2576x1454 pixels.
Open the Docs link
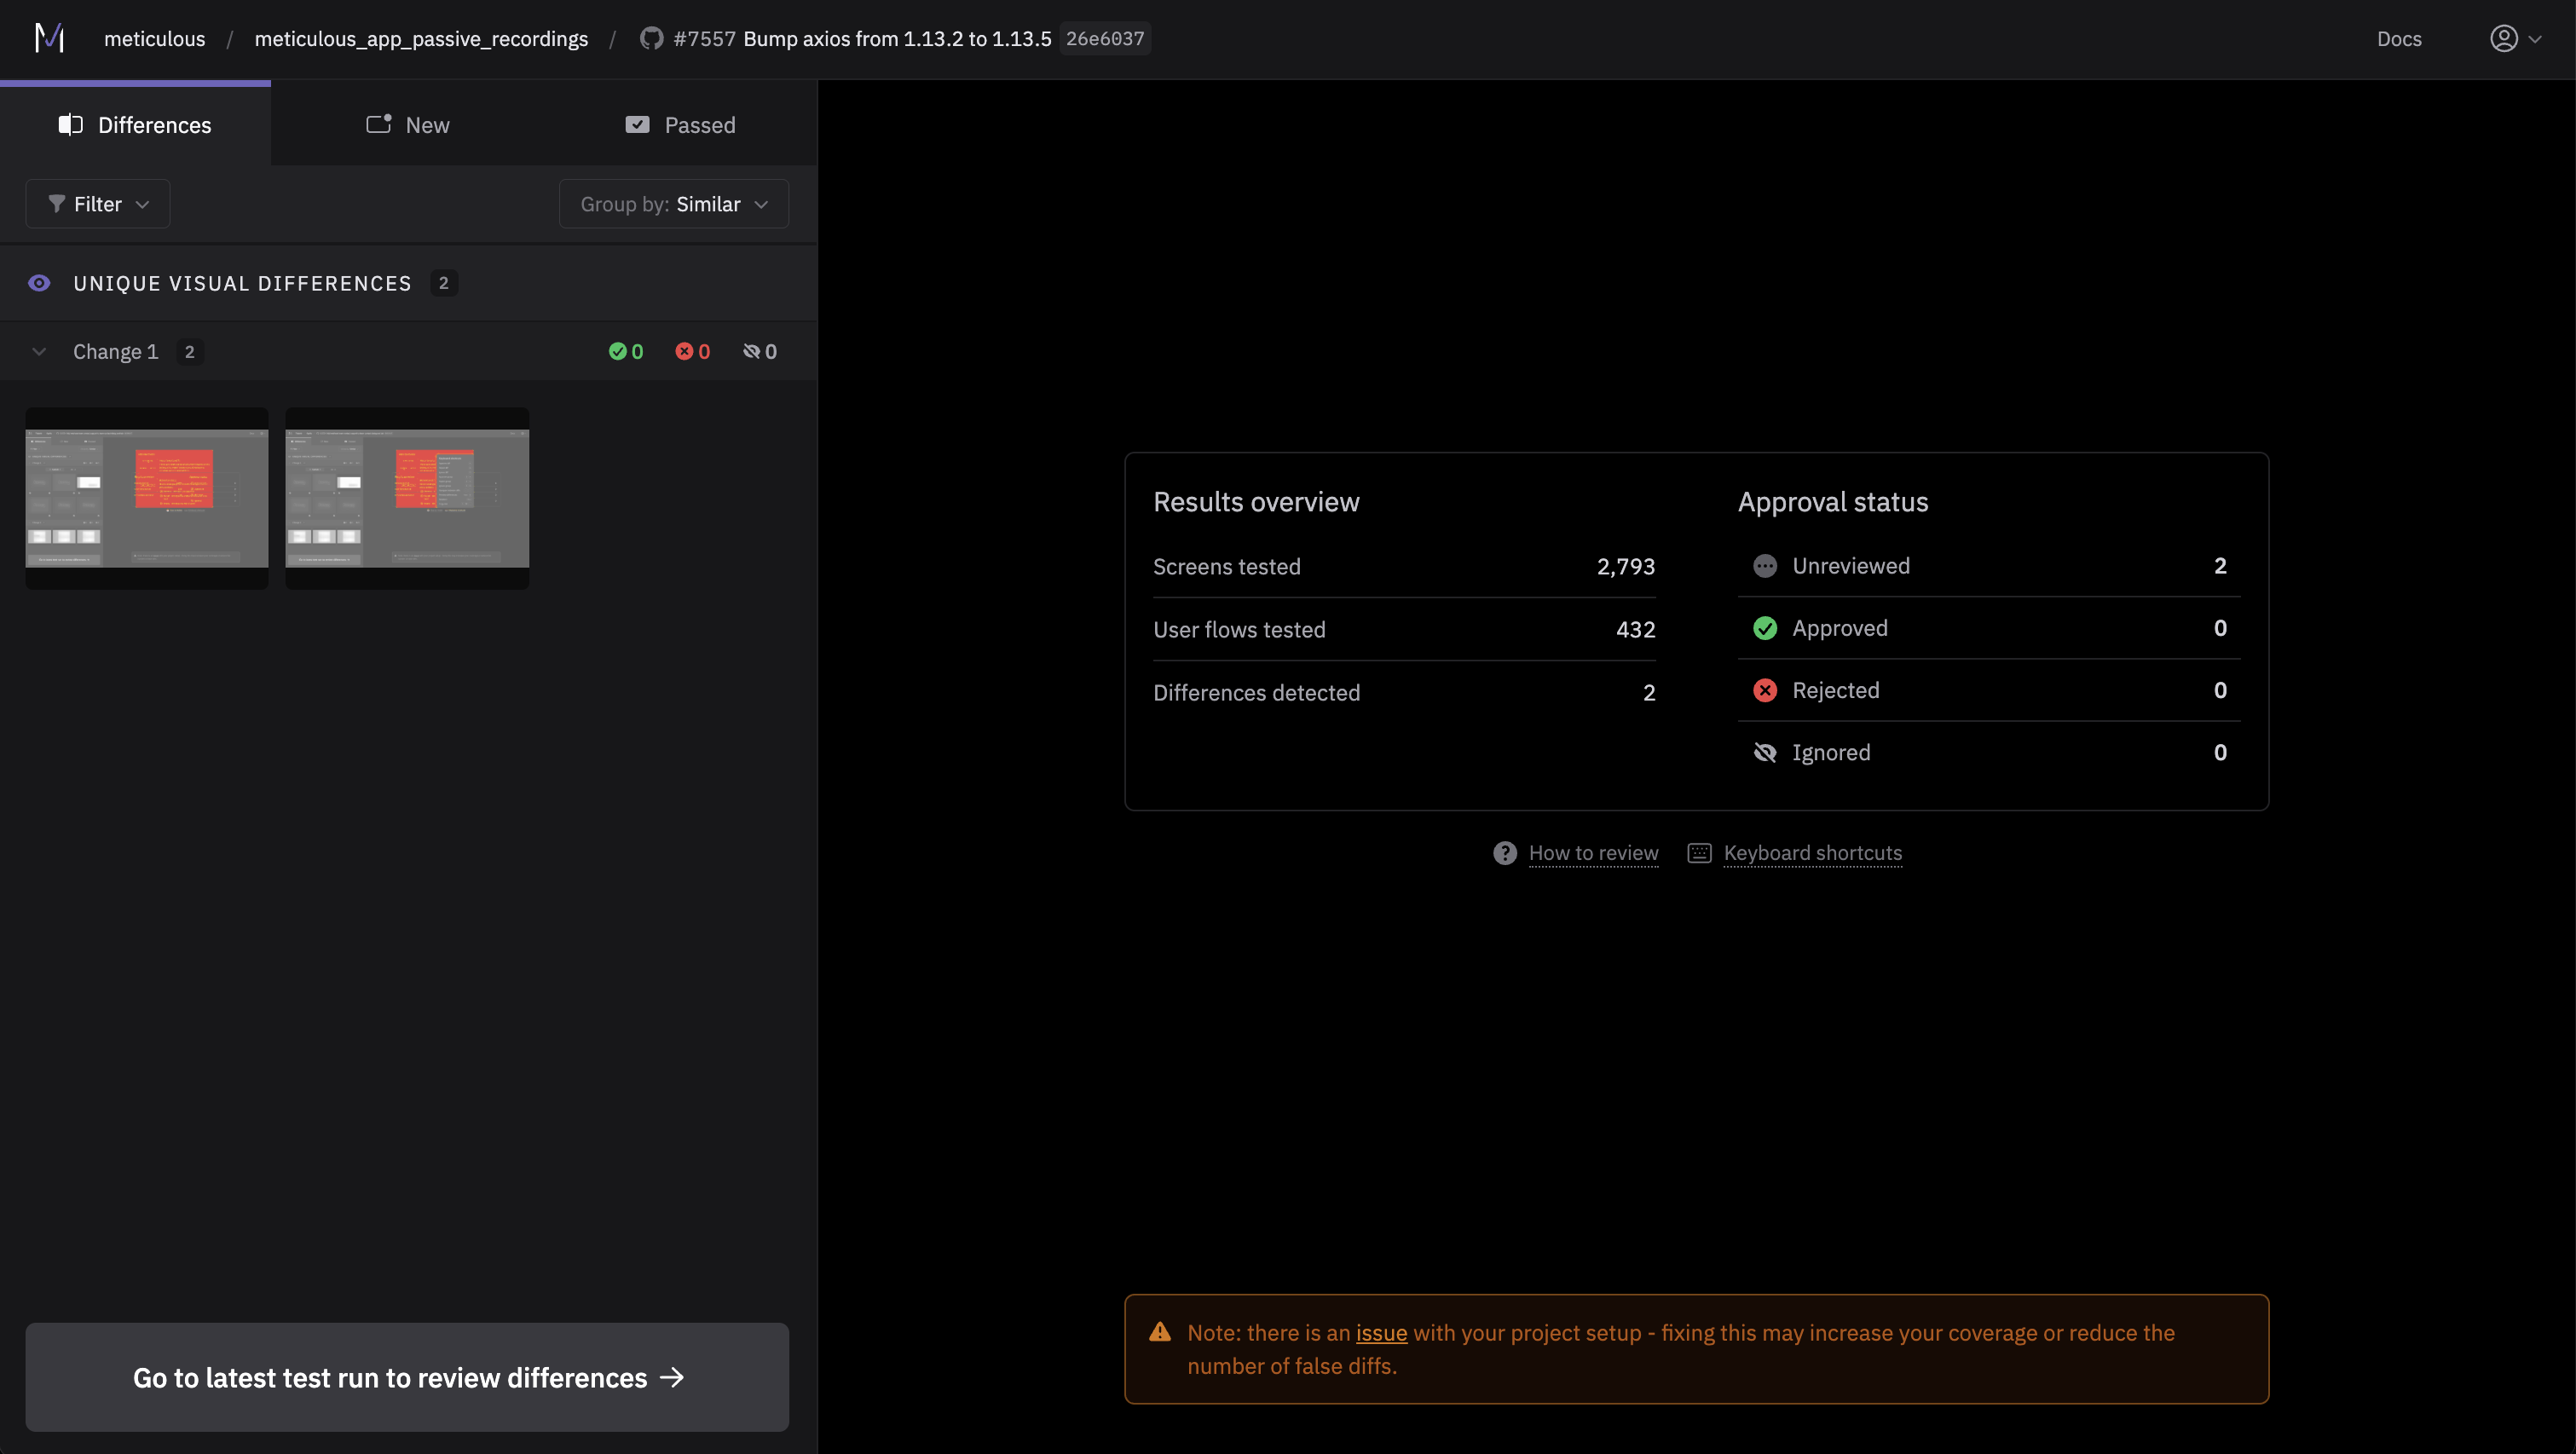(x=2398, y=39)
